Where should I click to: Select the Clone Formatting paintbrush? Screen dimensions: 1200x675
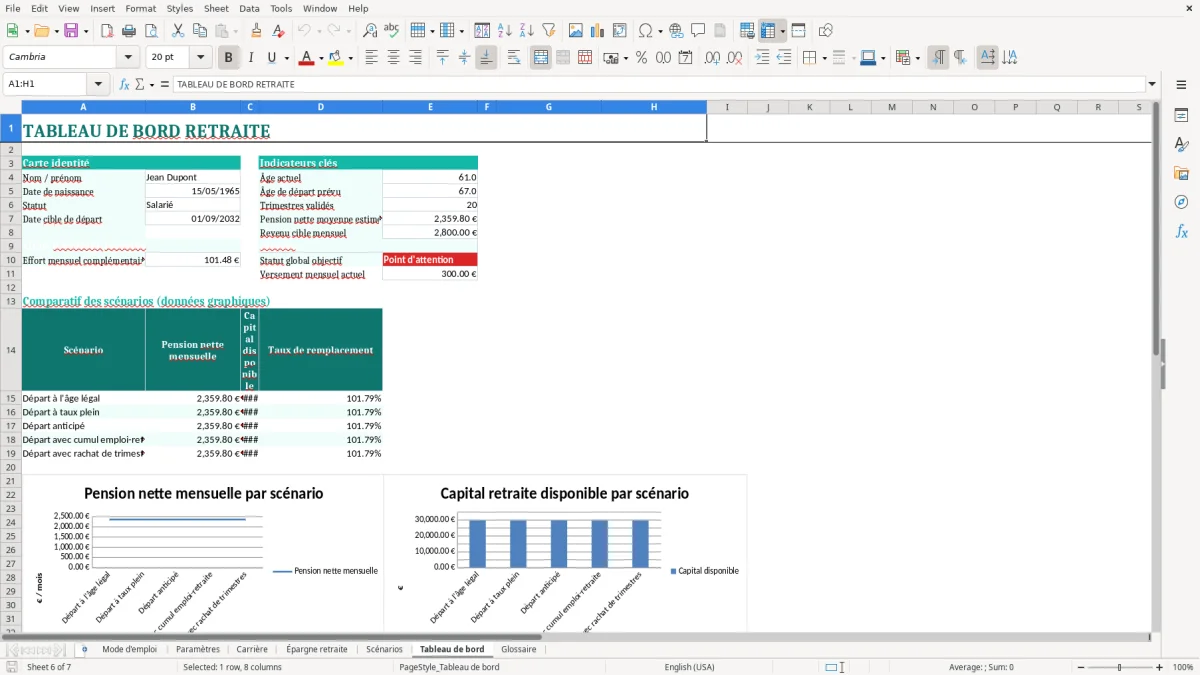[256, 31]
